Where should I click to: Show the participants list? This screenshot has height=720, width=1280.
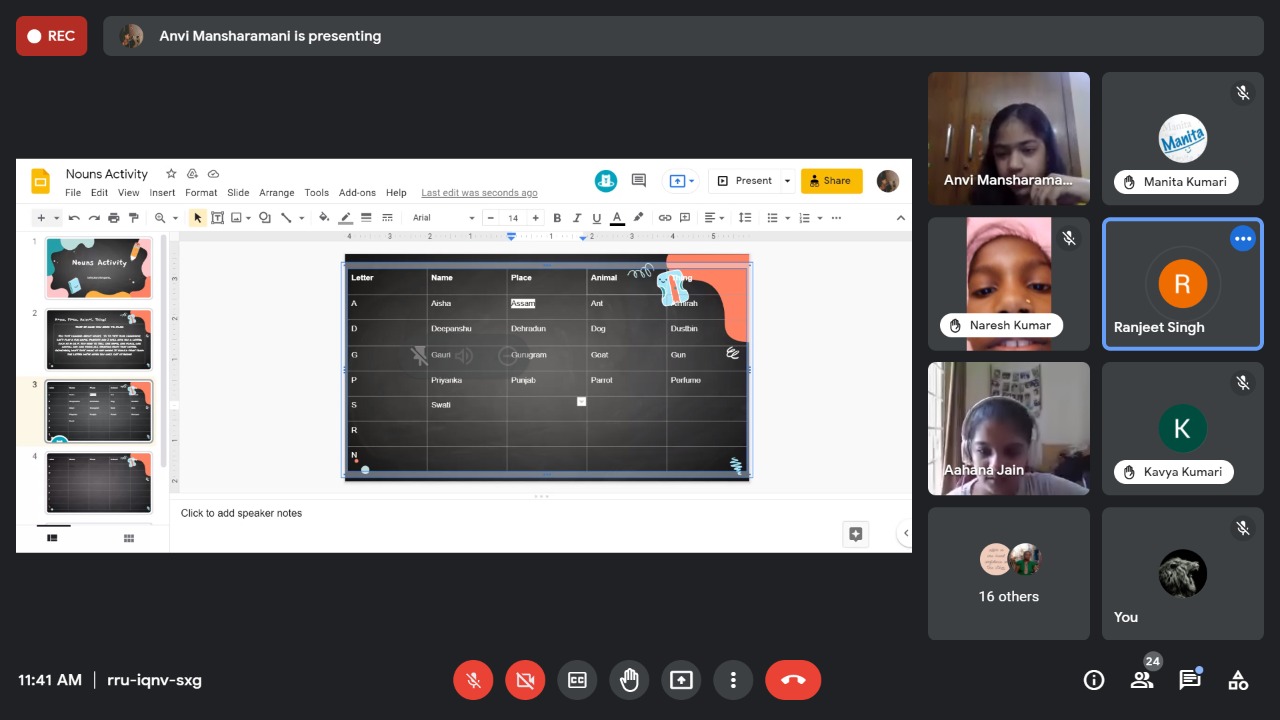(1141, 680)
